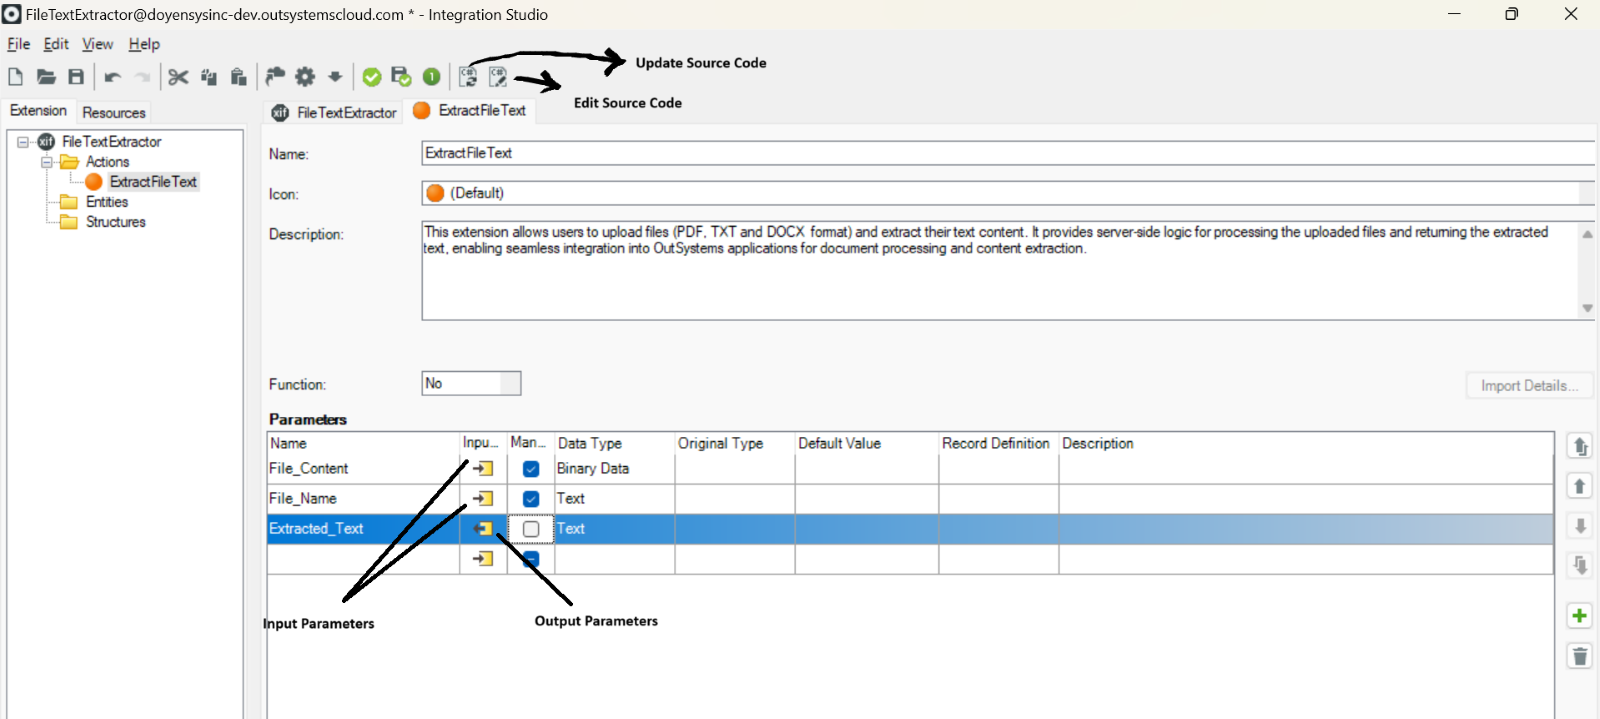Select the Structures folder in the tree
This screenshot has height=719, width=1600.
[115, 222]
